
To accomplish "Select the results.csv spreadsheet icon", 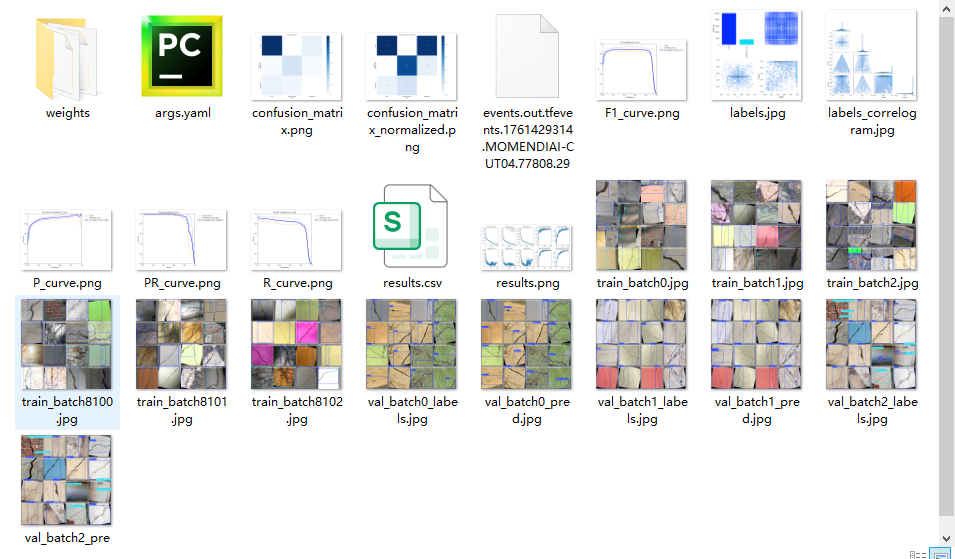I will coord(411,226).
